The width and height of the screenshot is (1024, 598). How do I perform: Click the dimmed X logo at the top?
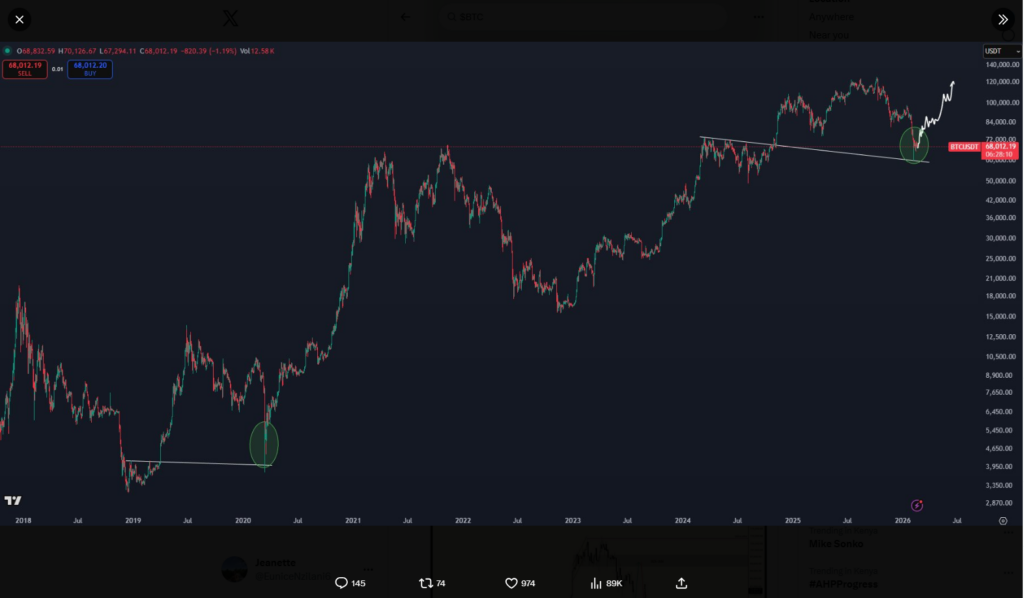click(230, 17)
